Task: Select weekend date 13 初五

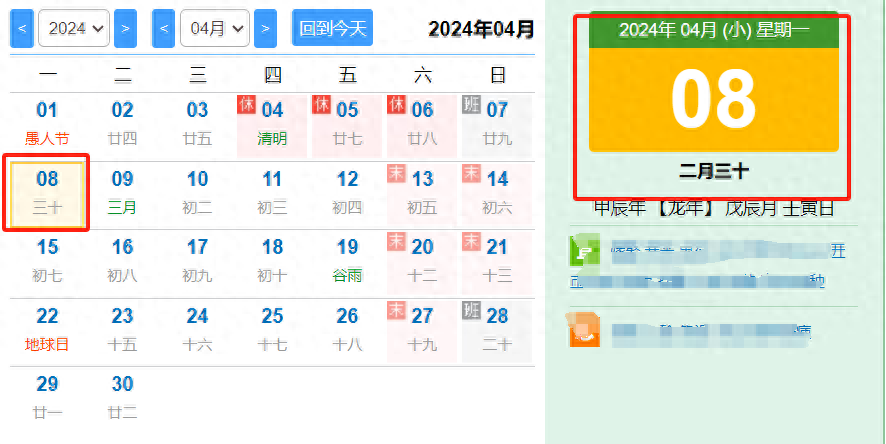Action: 422,194
